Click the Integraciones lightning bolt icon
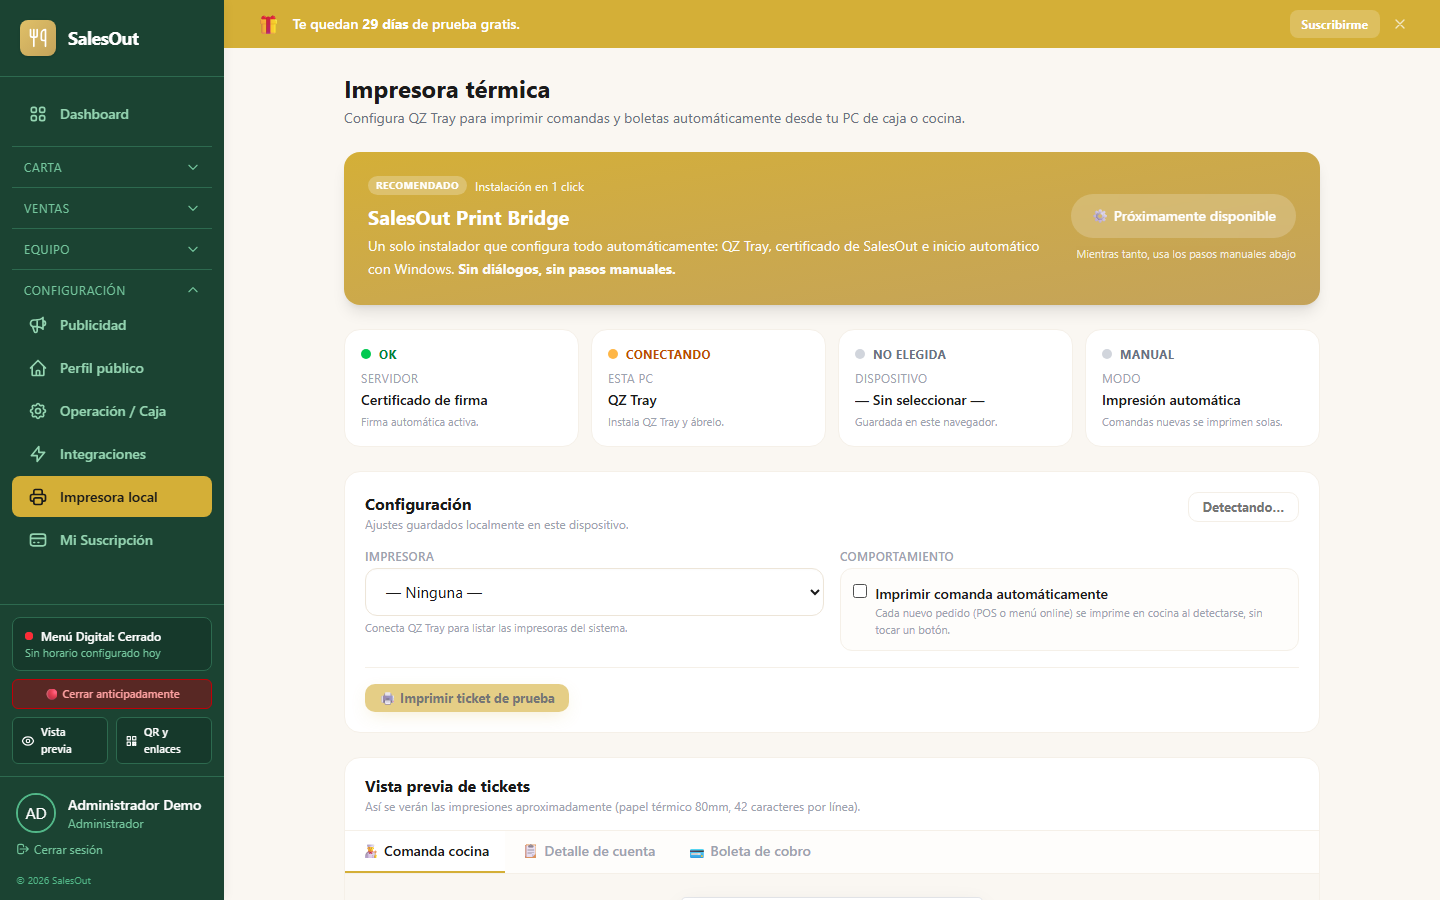1440x900 pixels. pyautogui.click(x=38, y=454)
